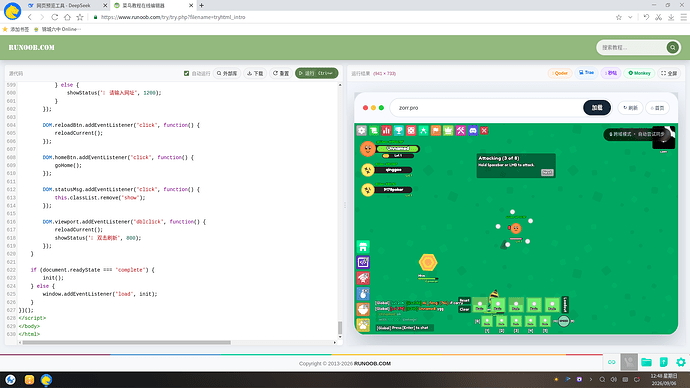Click the taskbar clock and date
The image size is (690, 388).
pos(664,380)
